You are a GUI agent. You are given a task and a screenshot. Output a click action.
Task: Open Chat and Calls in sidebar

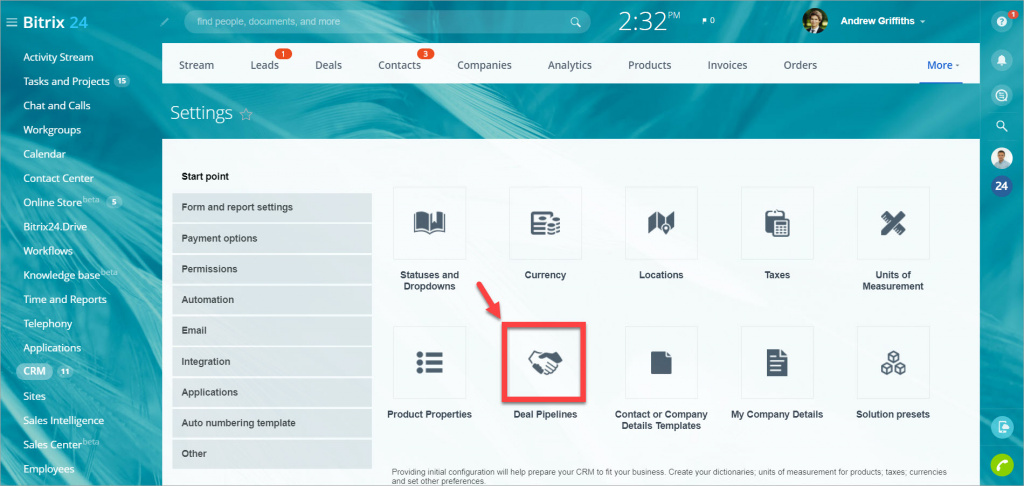point(57,105)
